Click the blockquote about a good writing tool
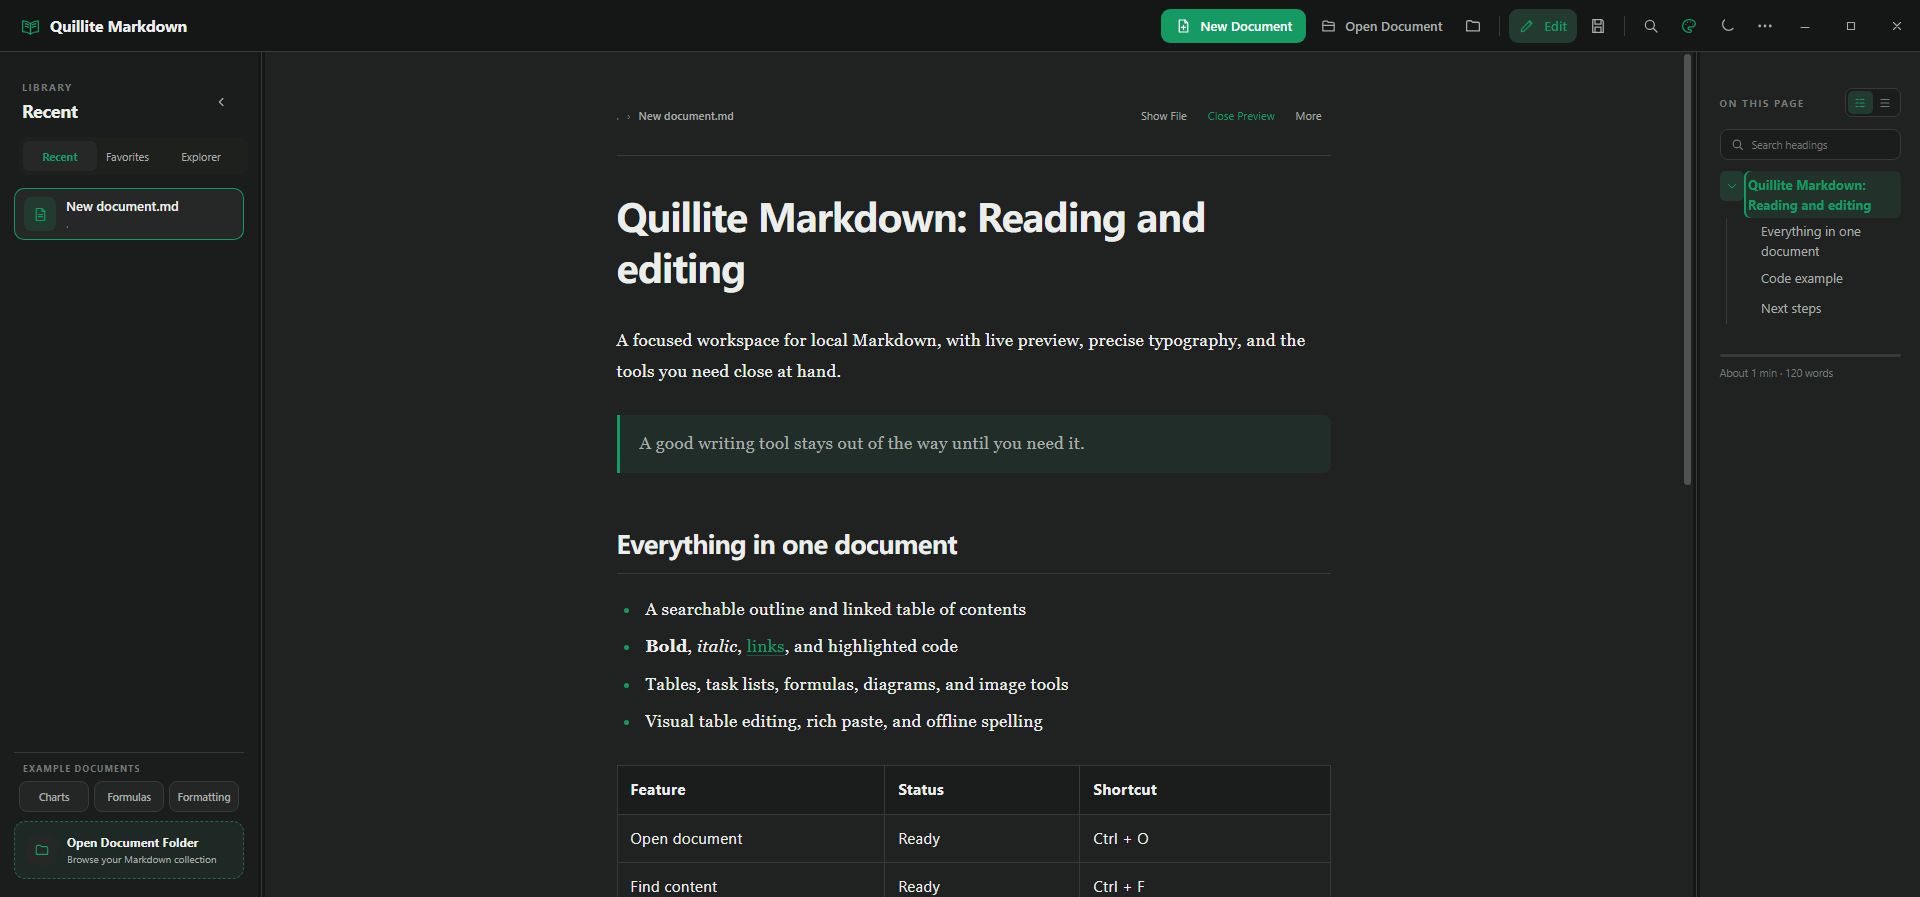 coord(974,444)
